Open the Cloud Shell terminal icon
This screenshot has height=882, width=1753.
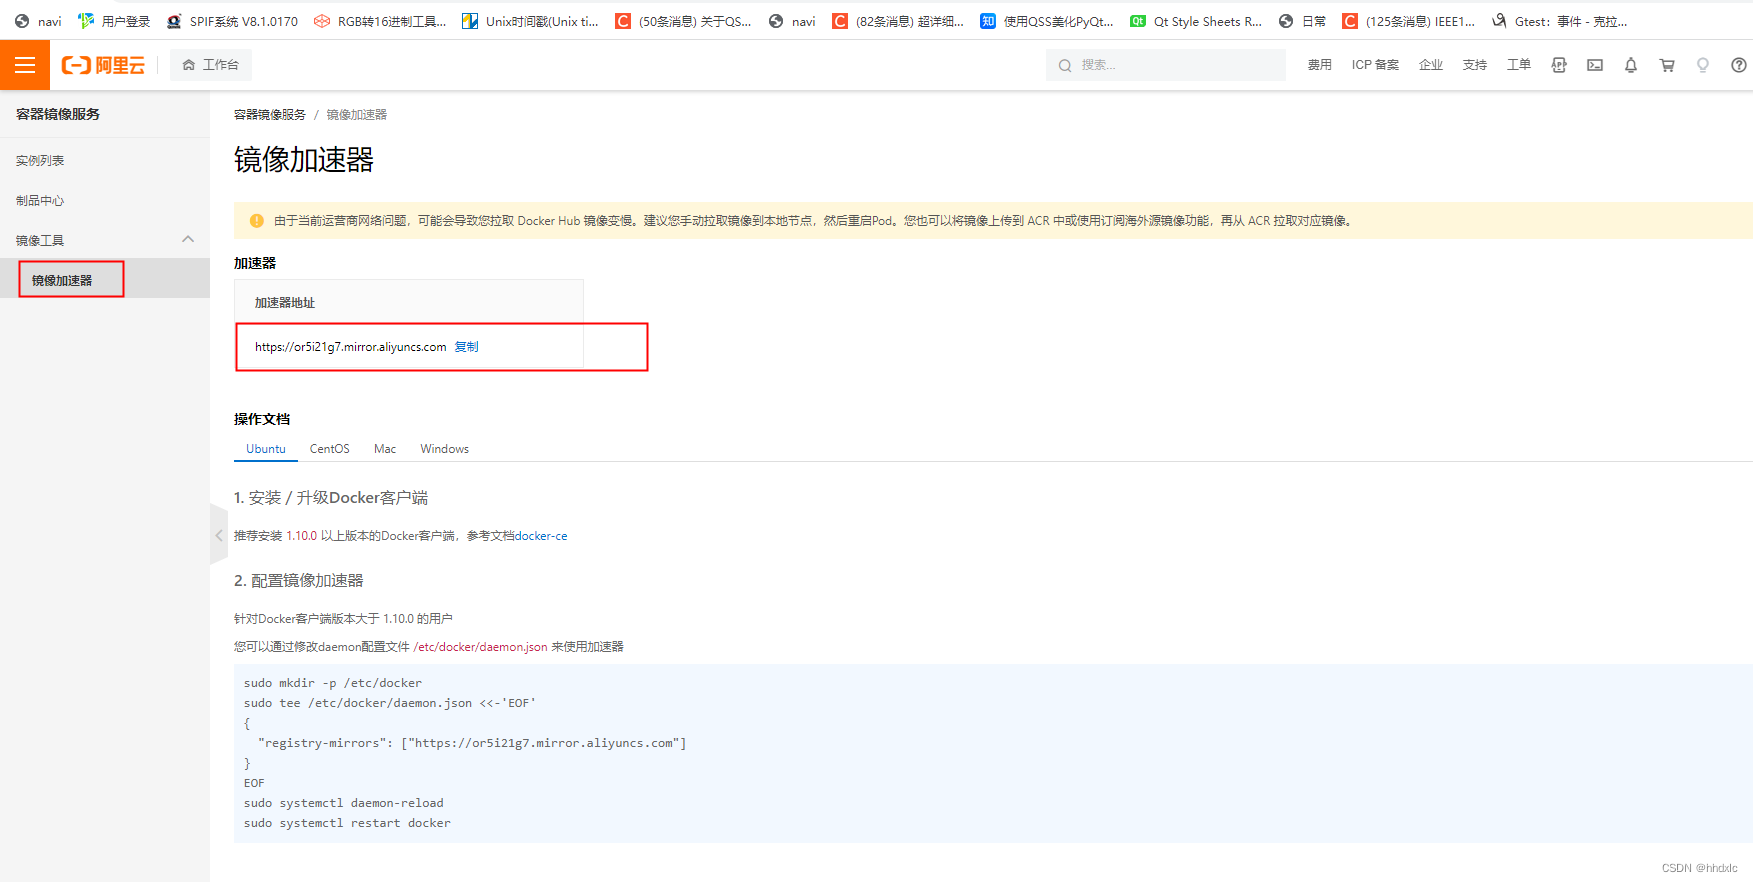(x=1595, y=65)
